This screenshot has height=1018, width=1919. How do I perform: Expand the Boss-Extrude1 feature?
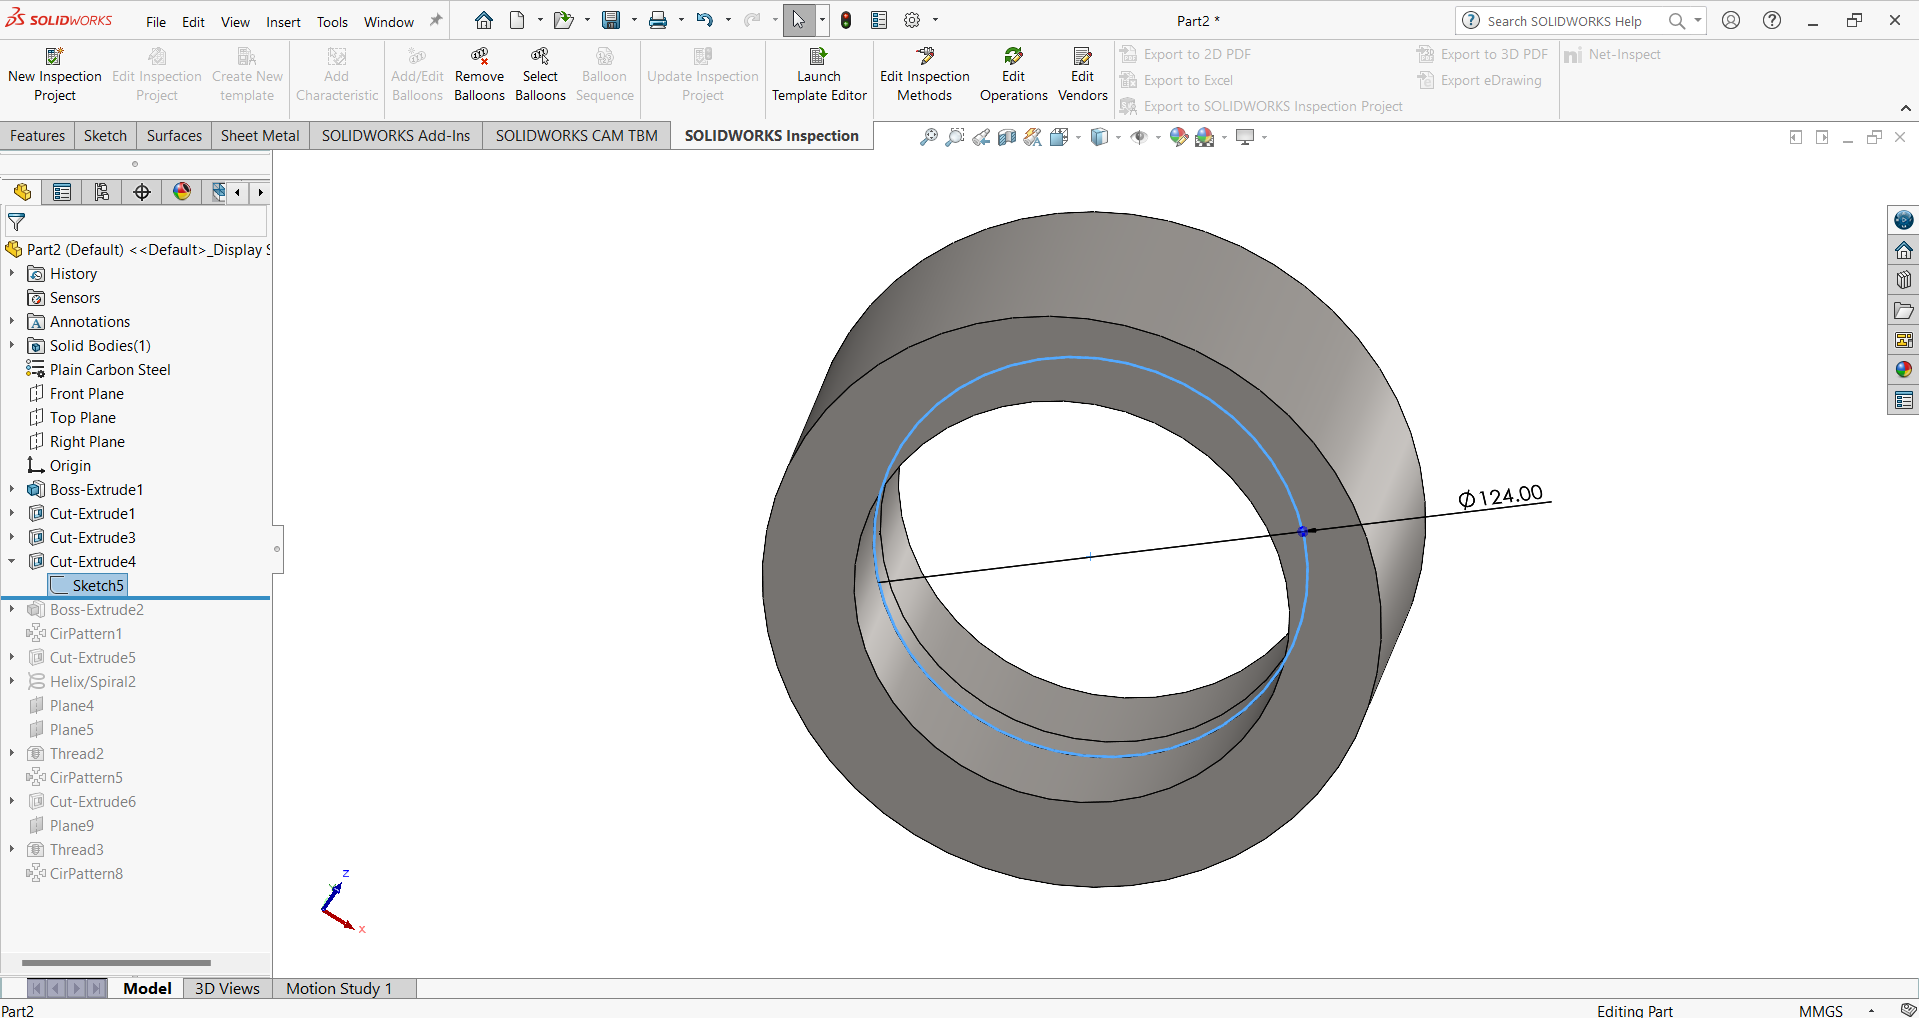(12, 490)
